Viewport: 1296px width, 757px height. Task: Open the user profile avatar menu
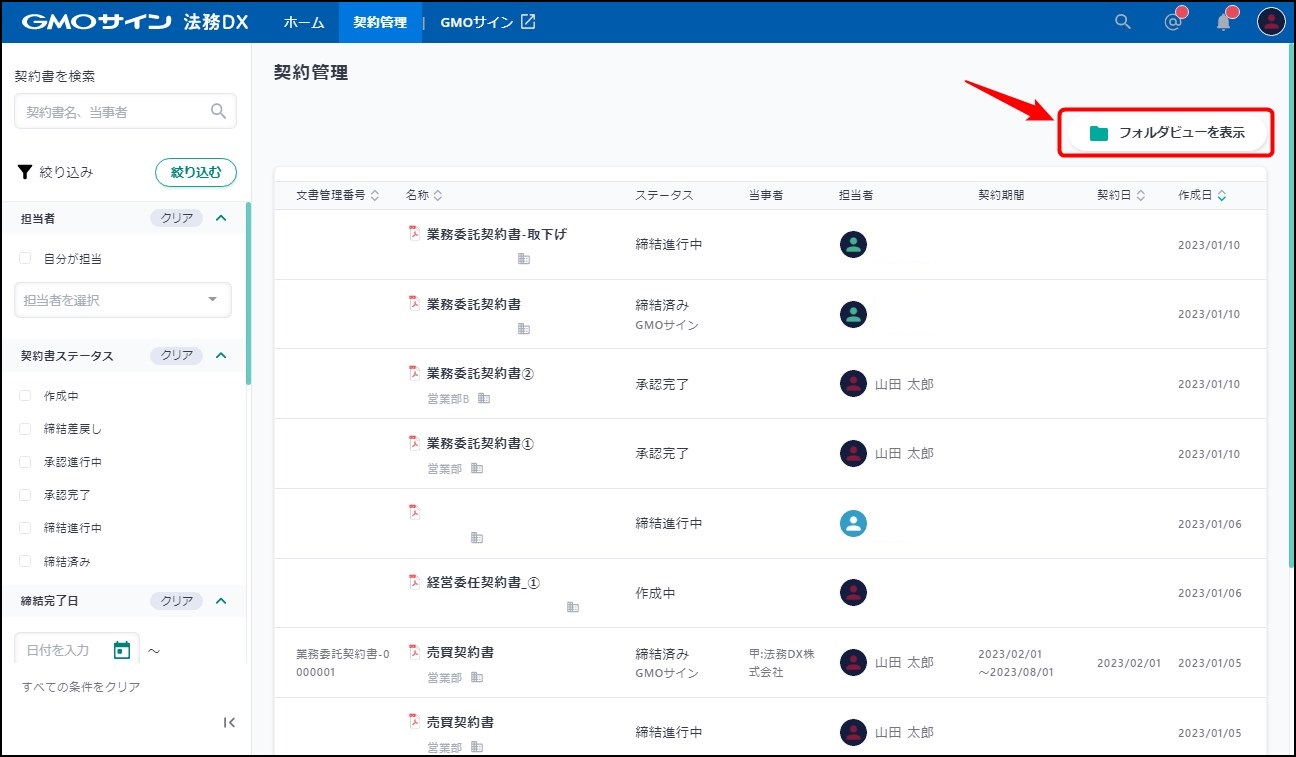point(1270,22)
